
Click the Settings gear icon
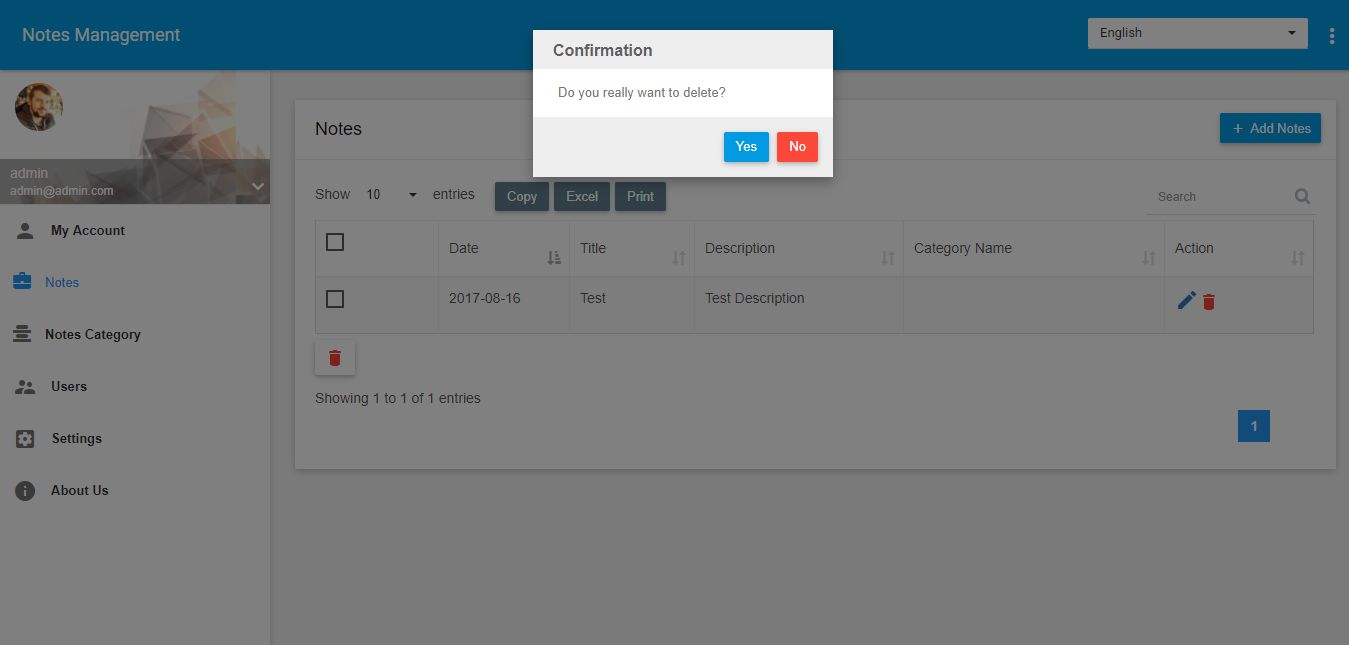click(x=25, y=439)
